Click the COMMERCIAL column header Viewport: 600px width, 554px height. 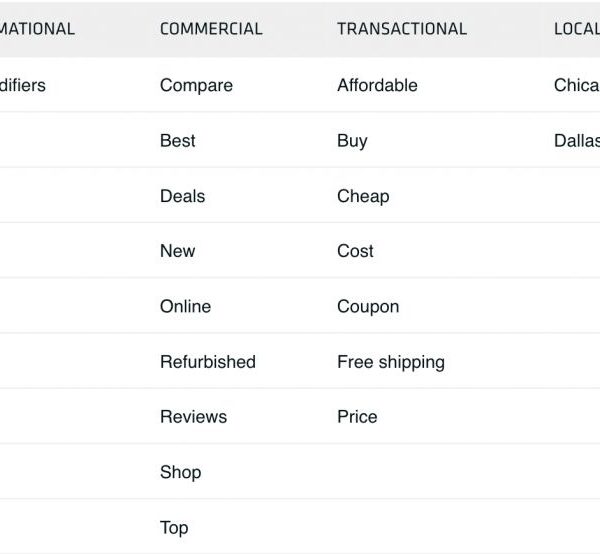[211, 29]
